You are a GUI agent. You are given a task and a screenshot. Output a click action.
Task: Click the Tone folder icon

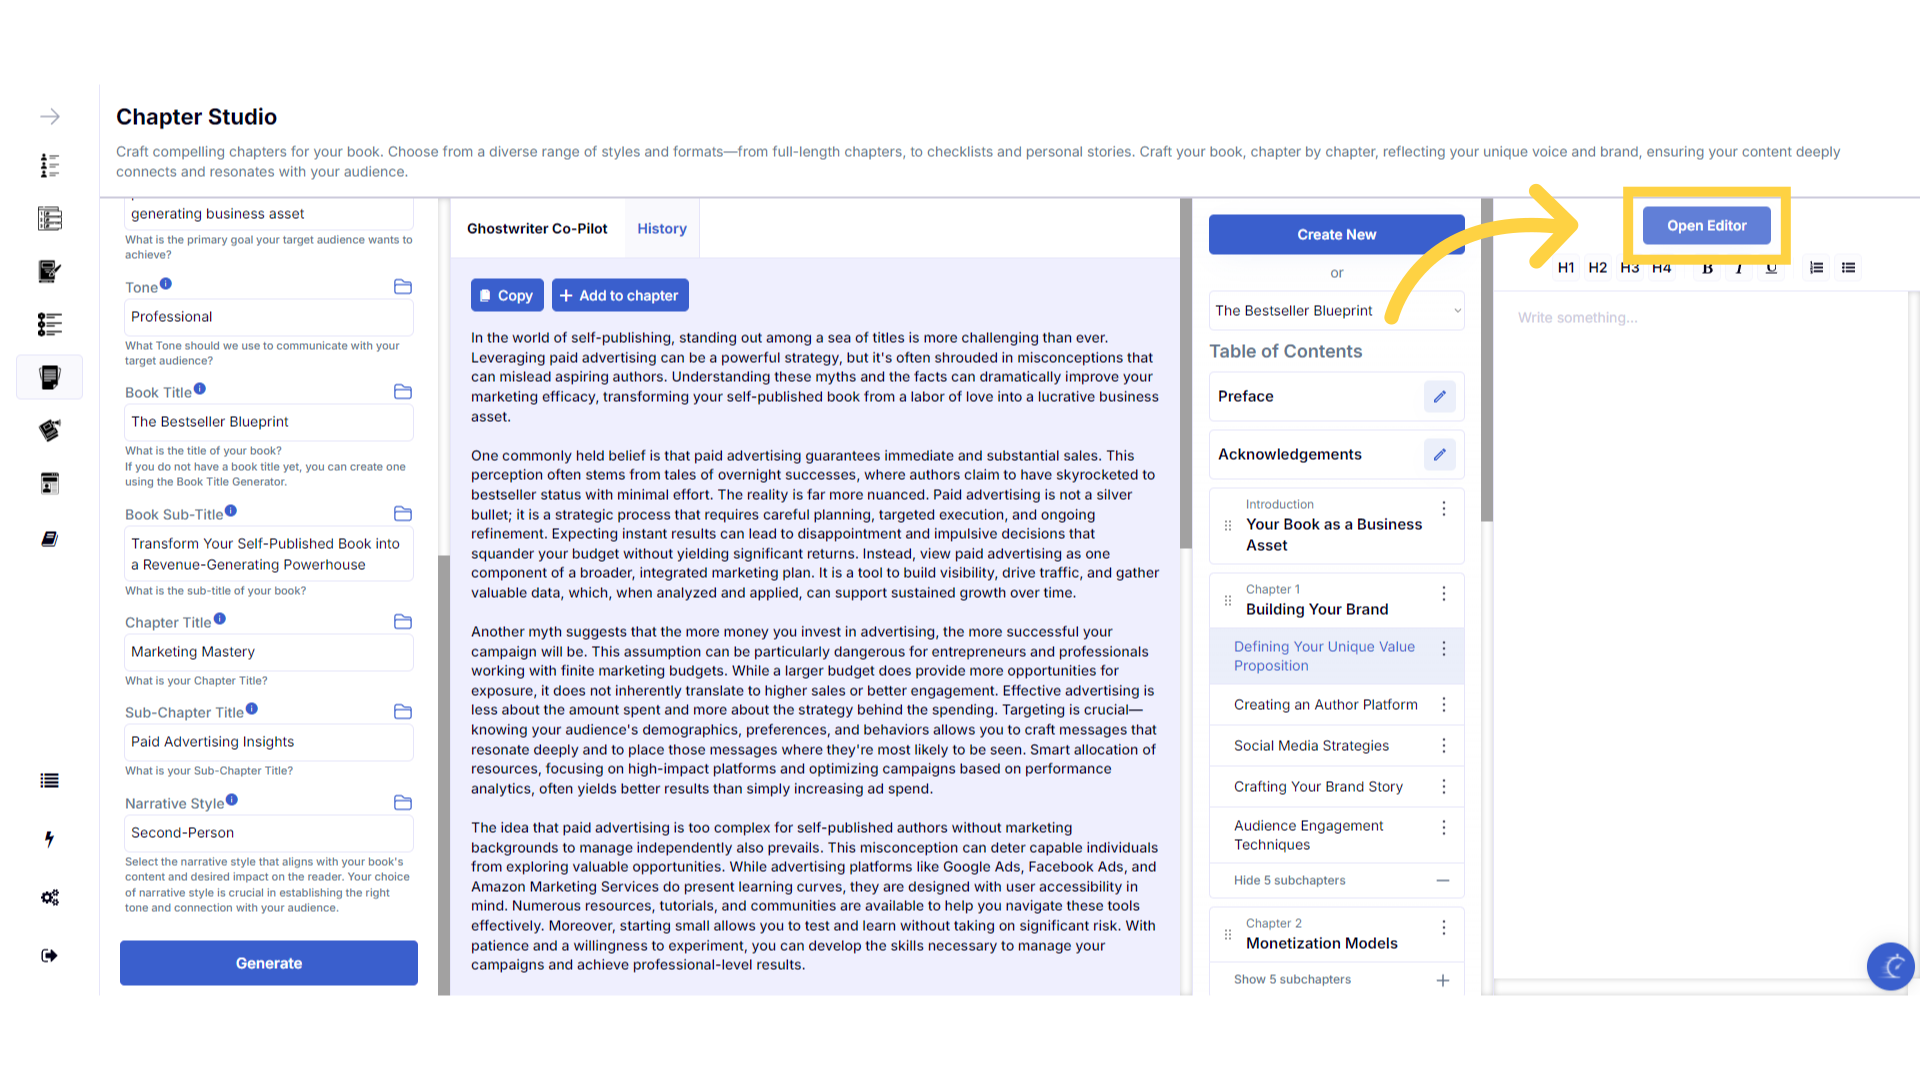[x=403, y=287]
